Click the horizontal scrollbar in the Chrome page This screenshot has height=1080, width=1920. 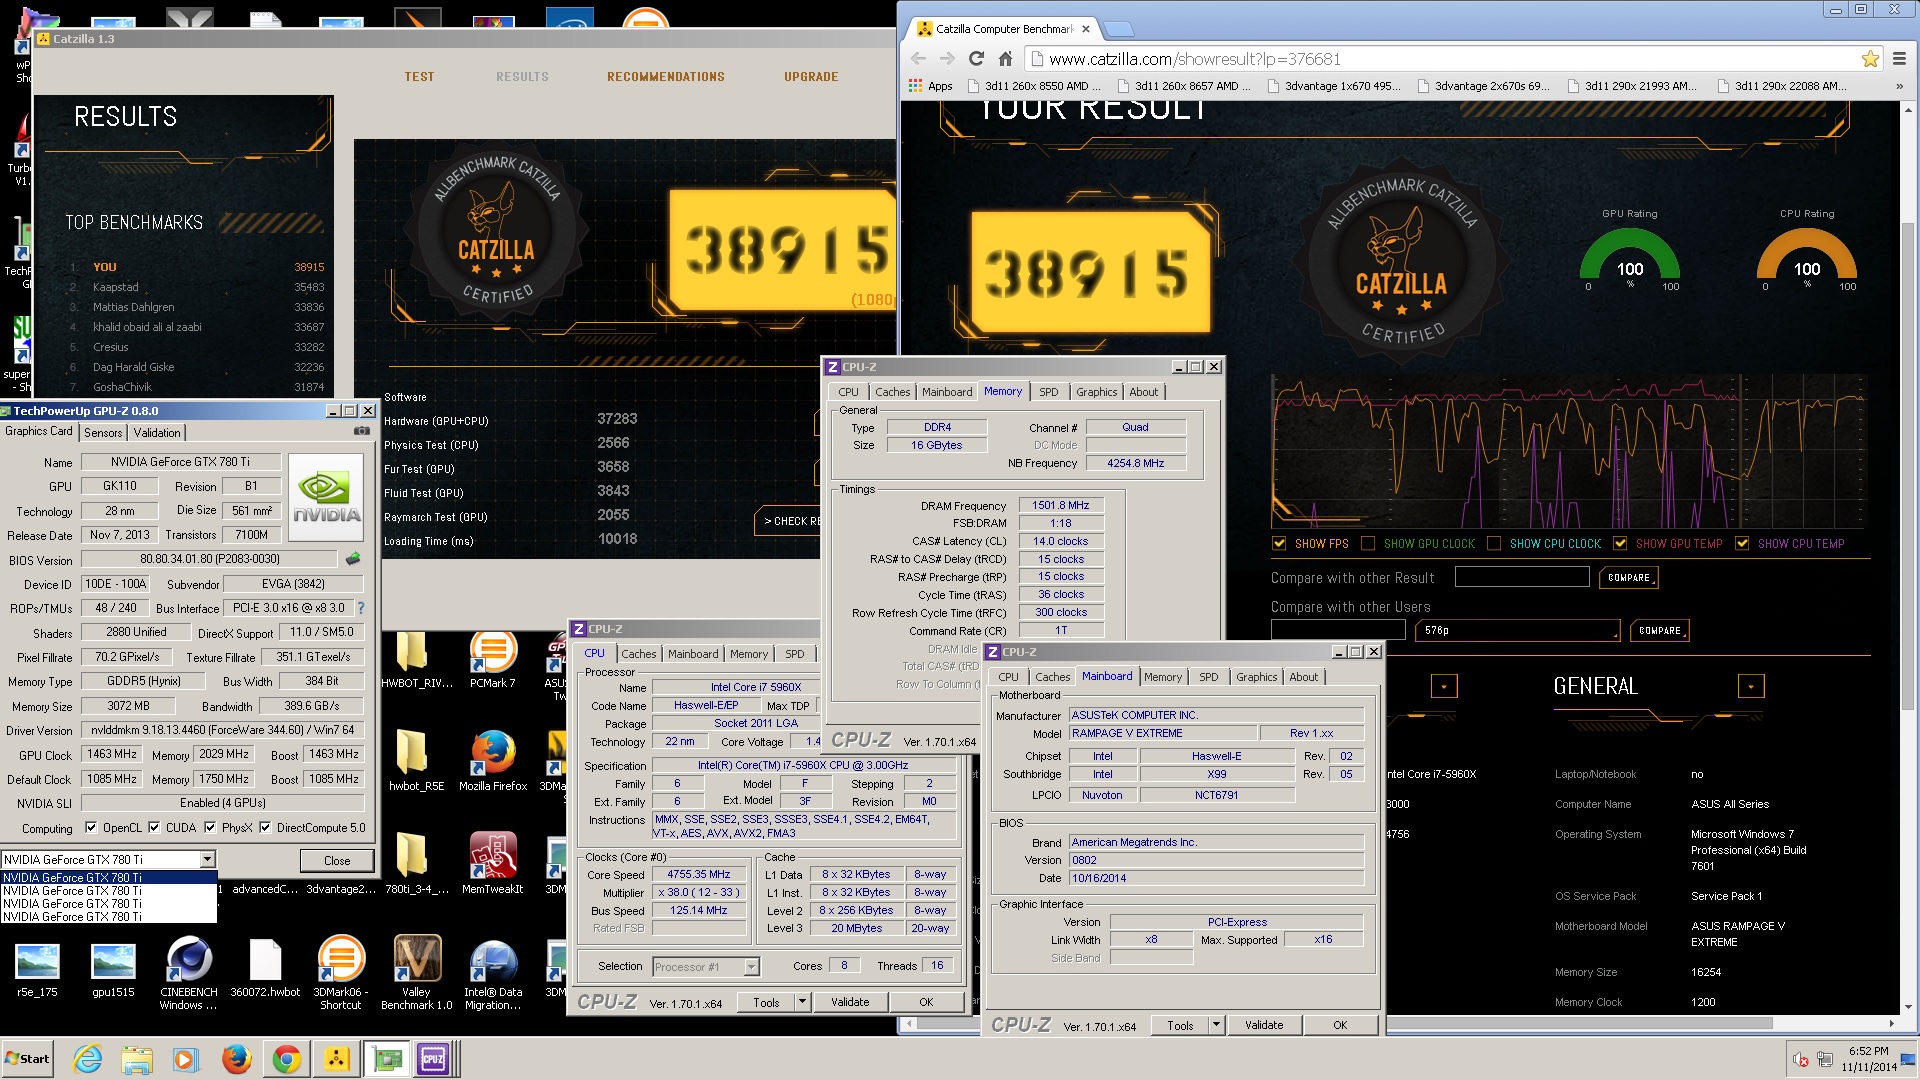(x=1346, y=1023)
